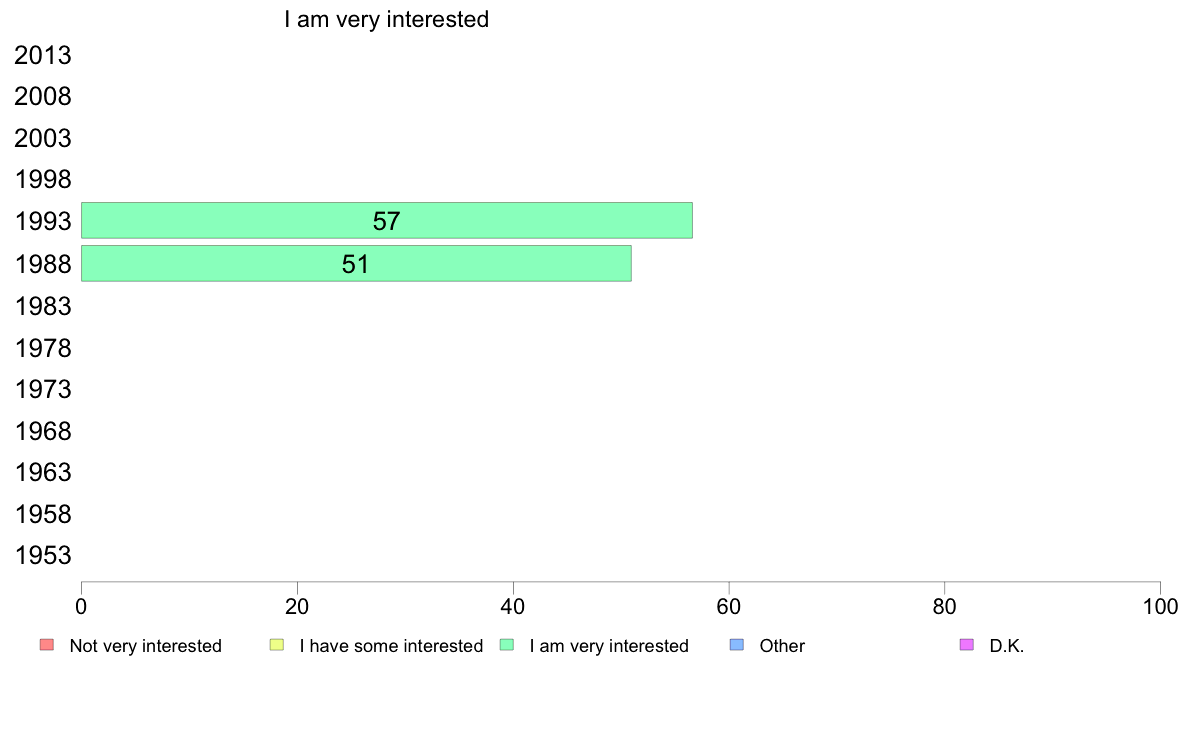Click the I have some interested legend label
Image resolution: width=1188 pixels, height=736 pixels.
click(x=391, y=646)
